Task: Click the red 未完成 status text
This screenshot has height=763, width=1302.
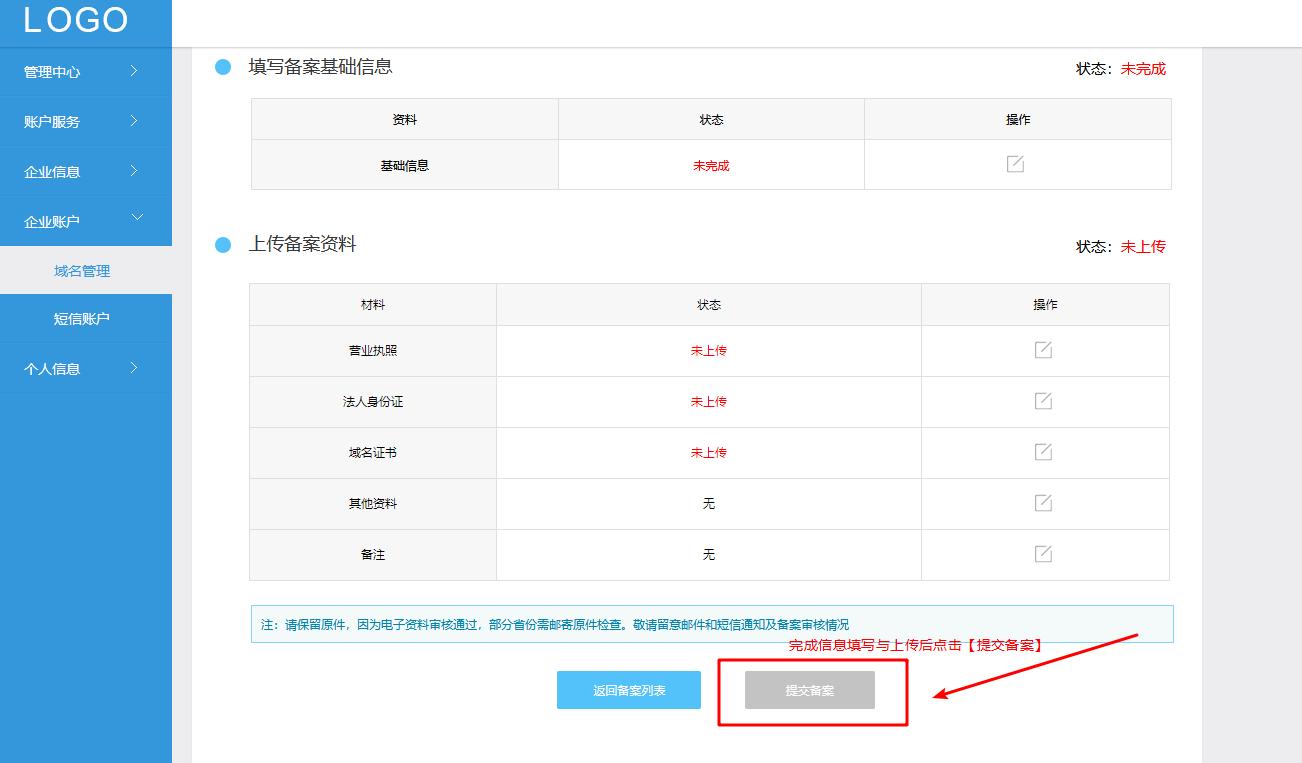Action: [712, 164]
